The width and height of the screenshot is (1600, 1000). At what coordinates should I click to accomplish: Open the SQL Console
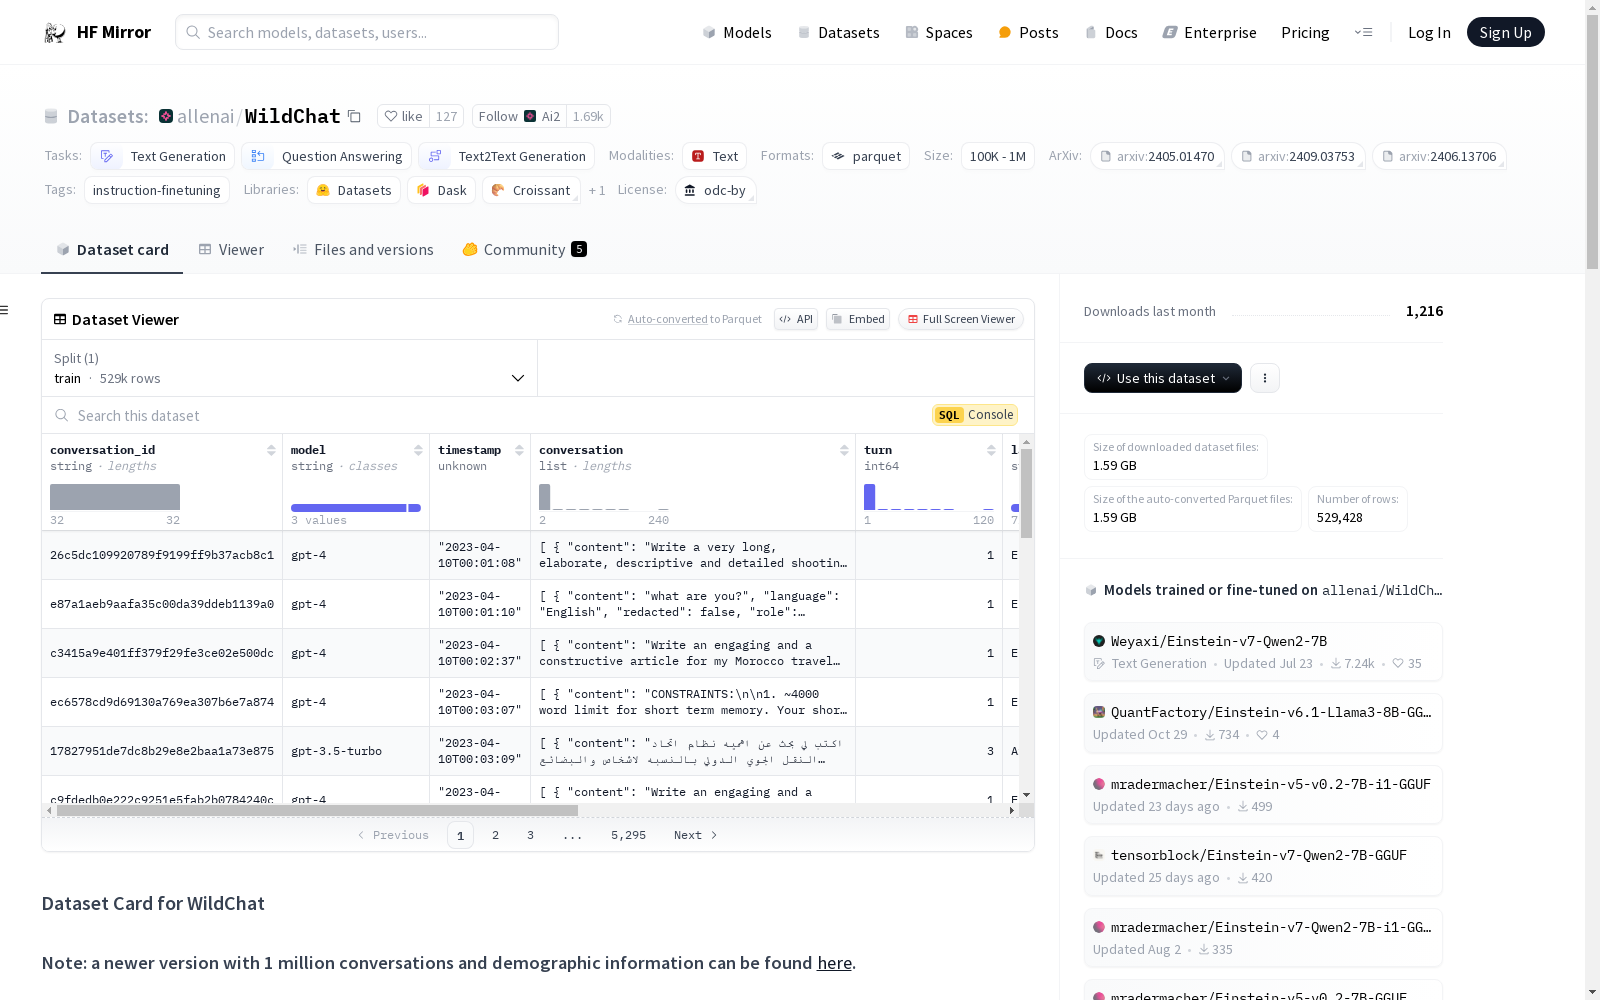975,415
